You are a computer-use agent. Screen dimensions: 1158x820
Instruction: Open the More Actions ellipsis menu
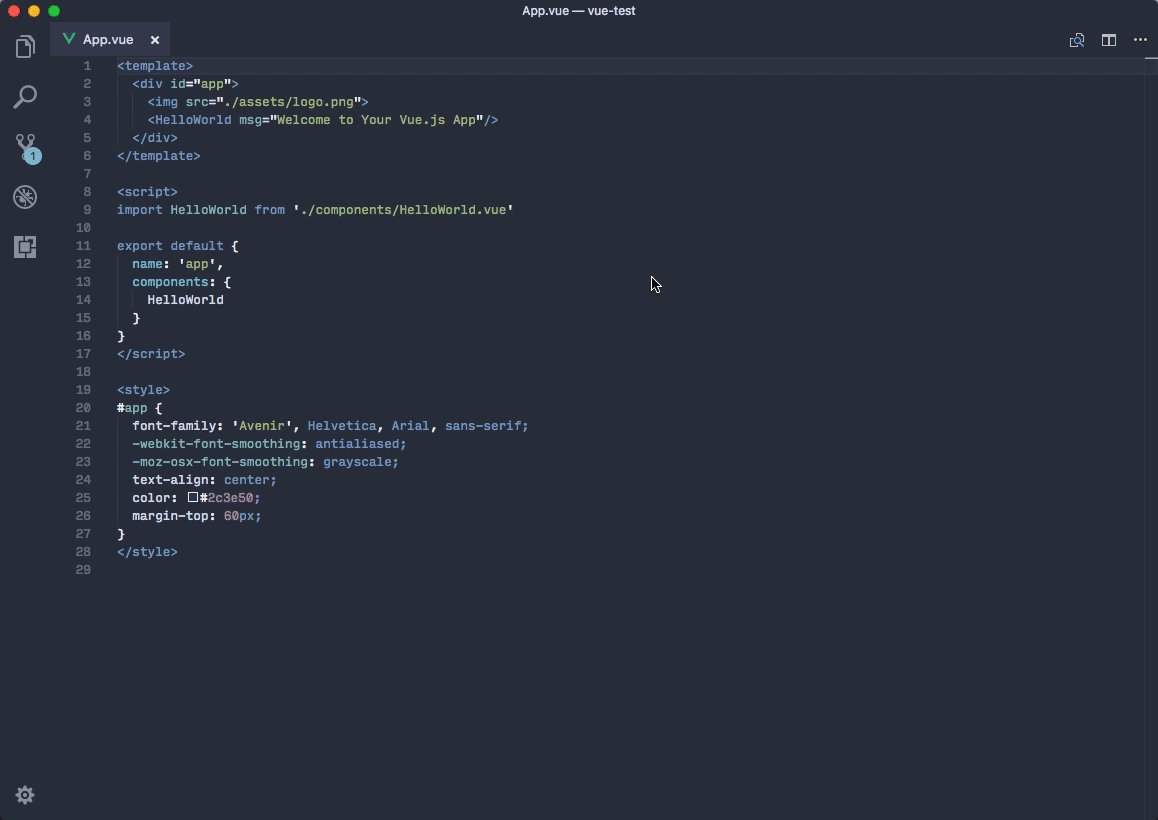pyautogui.click(x=1140, y=40)
